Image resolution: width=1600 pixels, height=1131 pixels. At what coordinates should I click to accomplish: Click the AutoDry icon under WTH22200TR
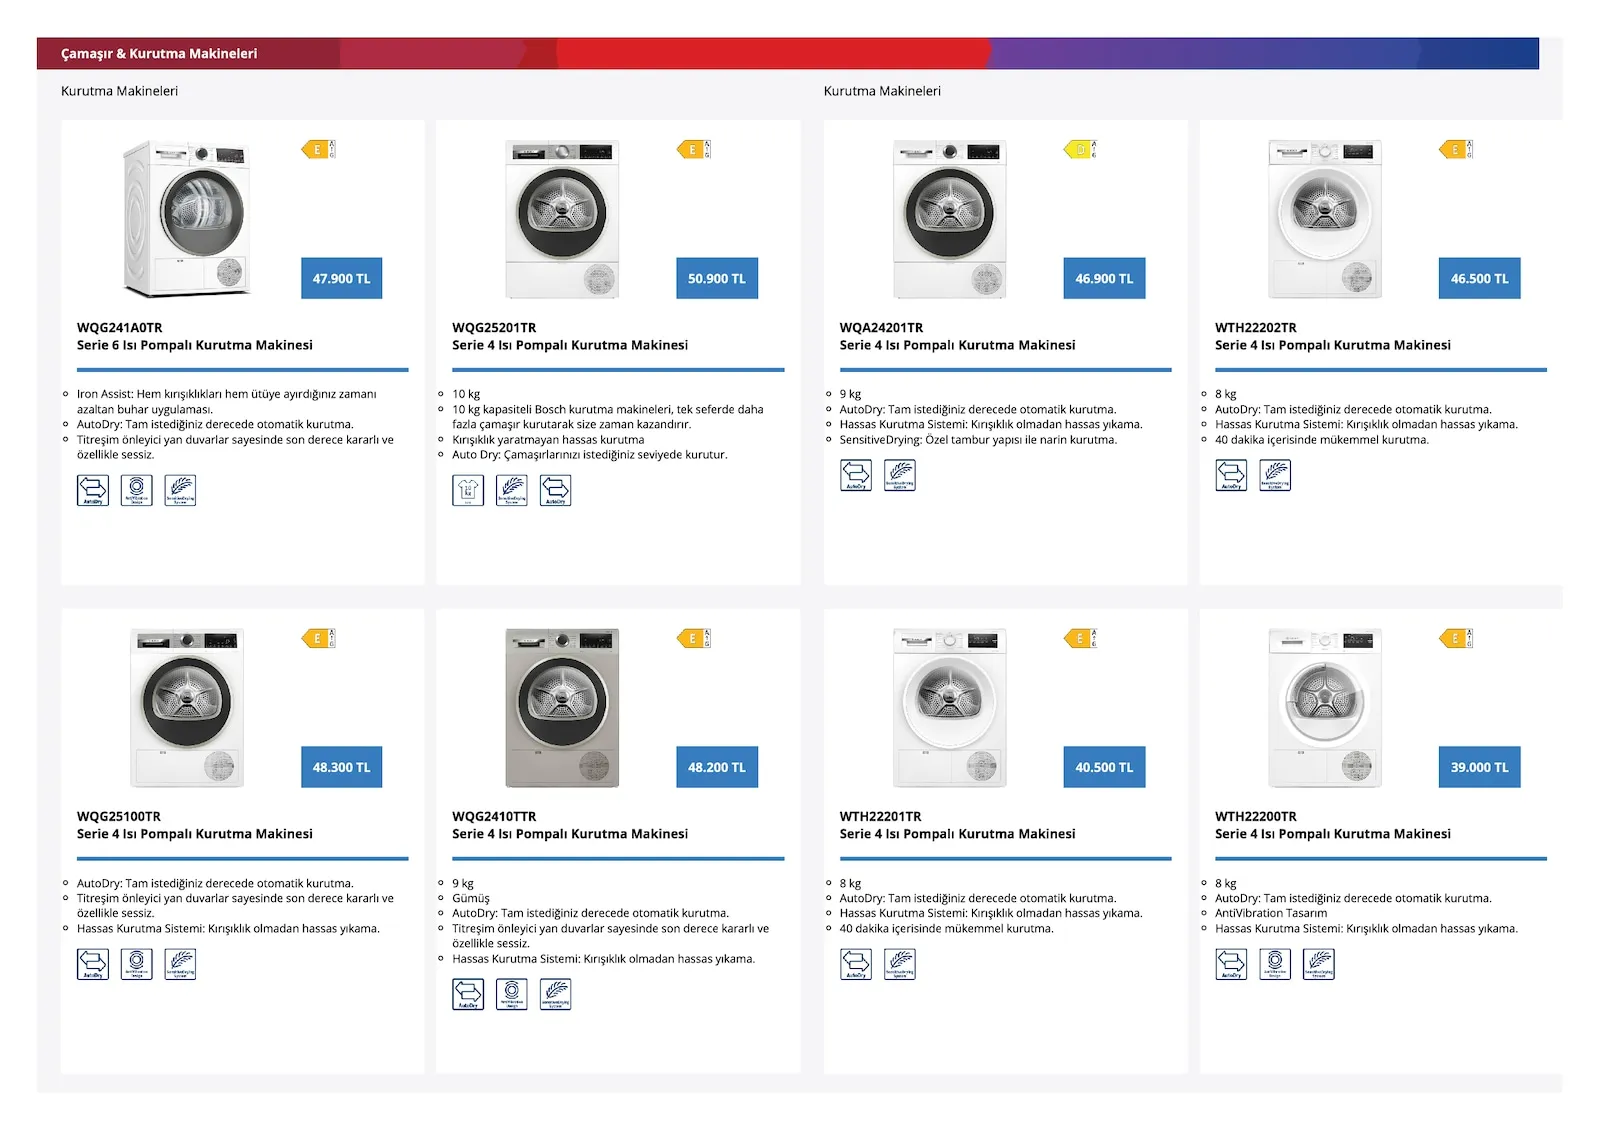click(x=1231, y=964)
